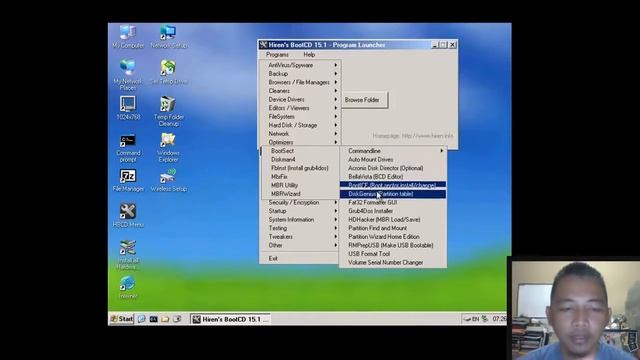This screenshot has height=360, width=640.
Task: Open Network Setup desktop icon
Action: 168,37
